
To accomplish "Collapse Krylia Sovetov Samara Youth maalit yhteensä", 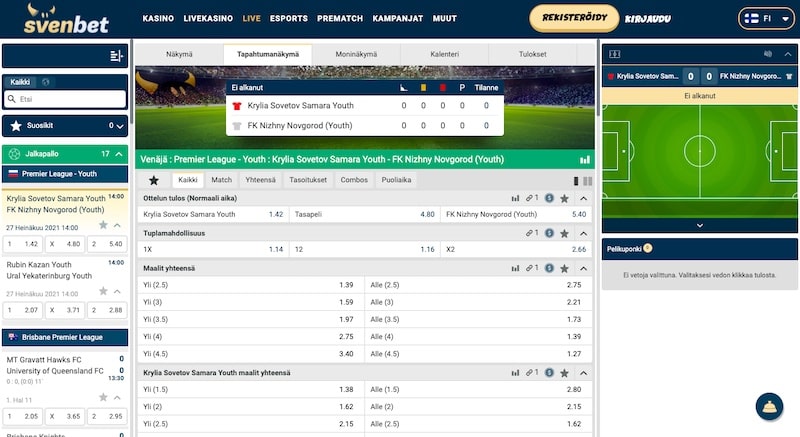I will [583, 373].
